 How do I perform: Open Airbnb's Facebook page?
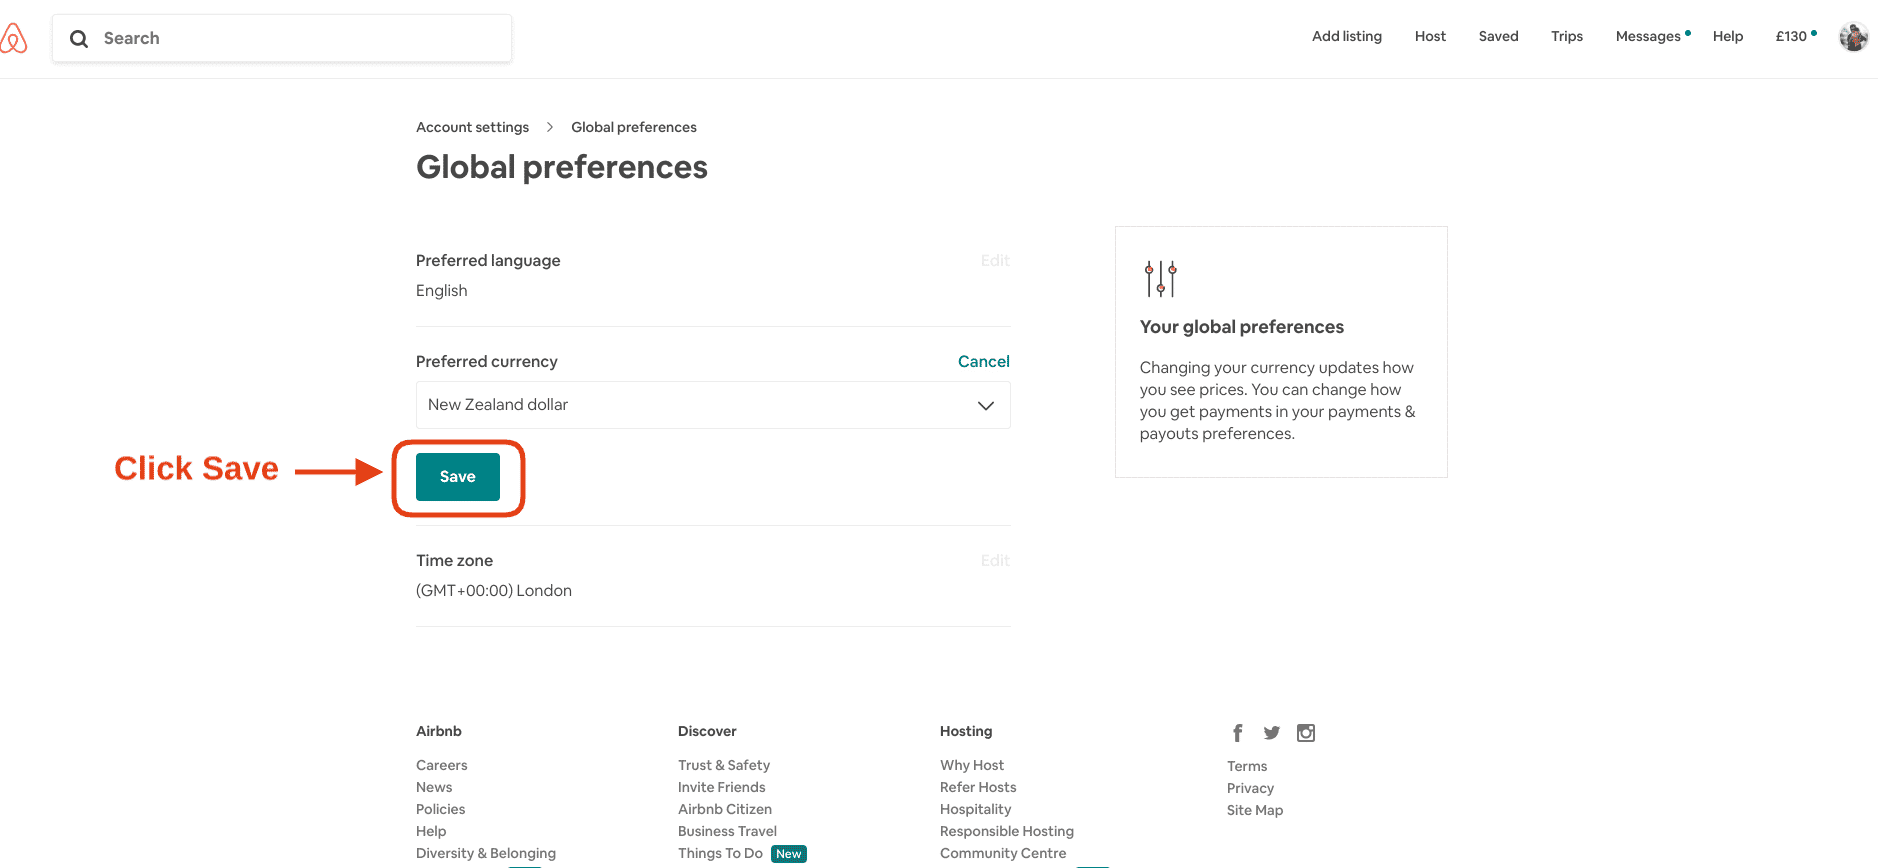click(x=1237, y=732)
